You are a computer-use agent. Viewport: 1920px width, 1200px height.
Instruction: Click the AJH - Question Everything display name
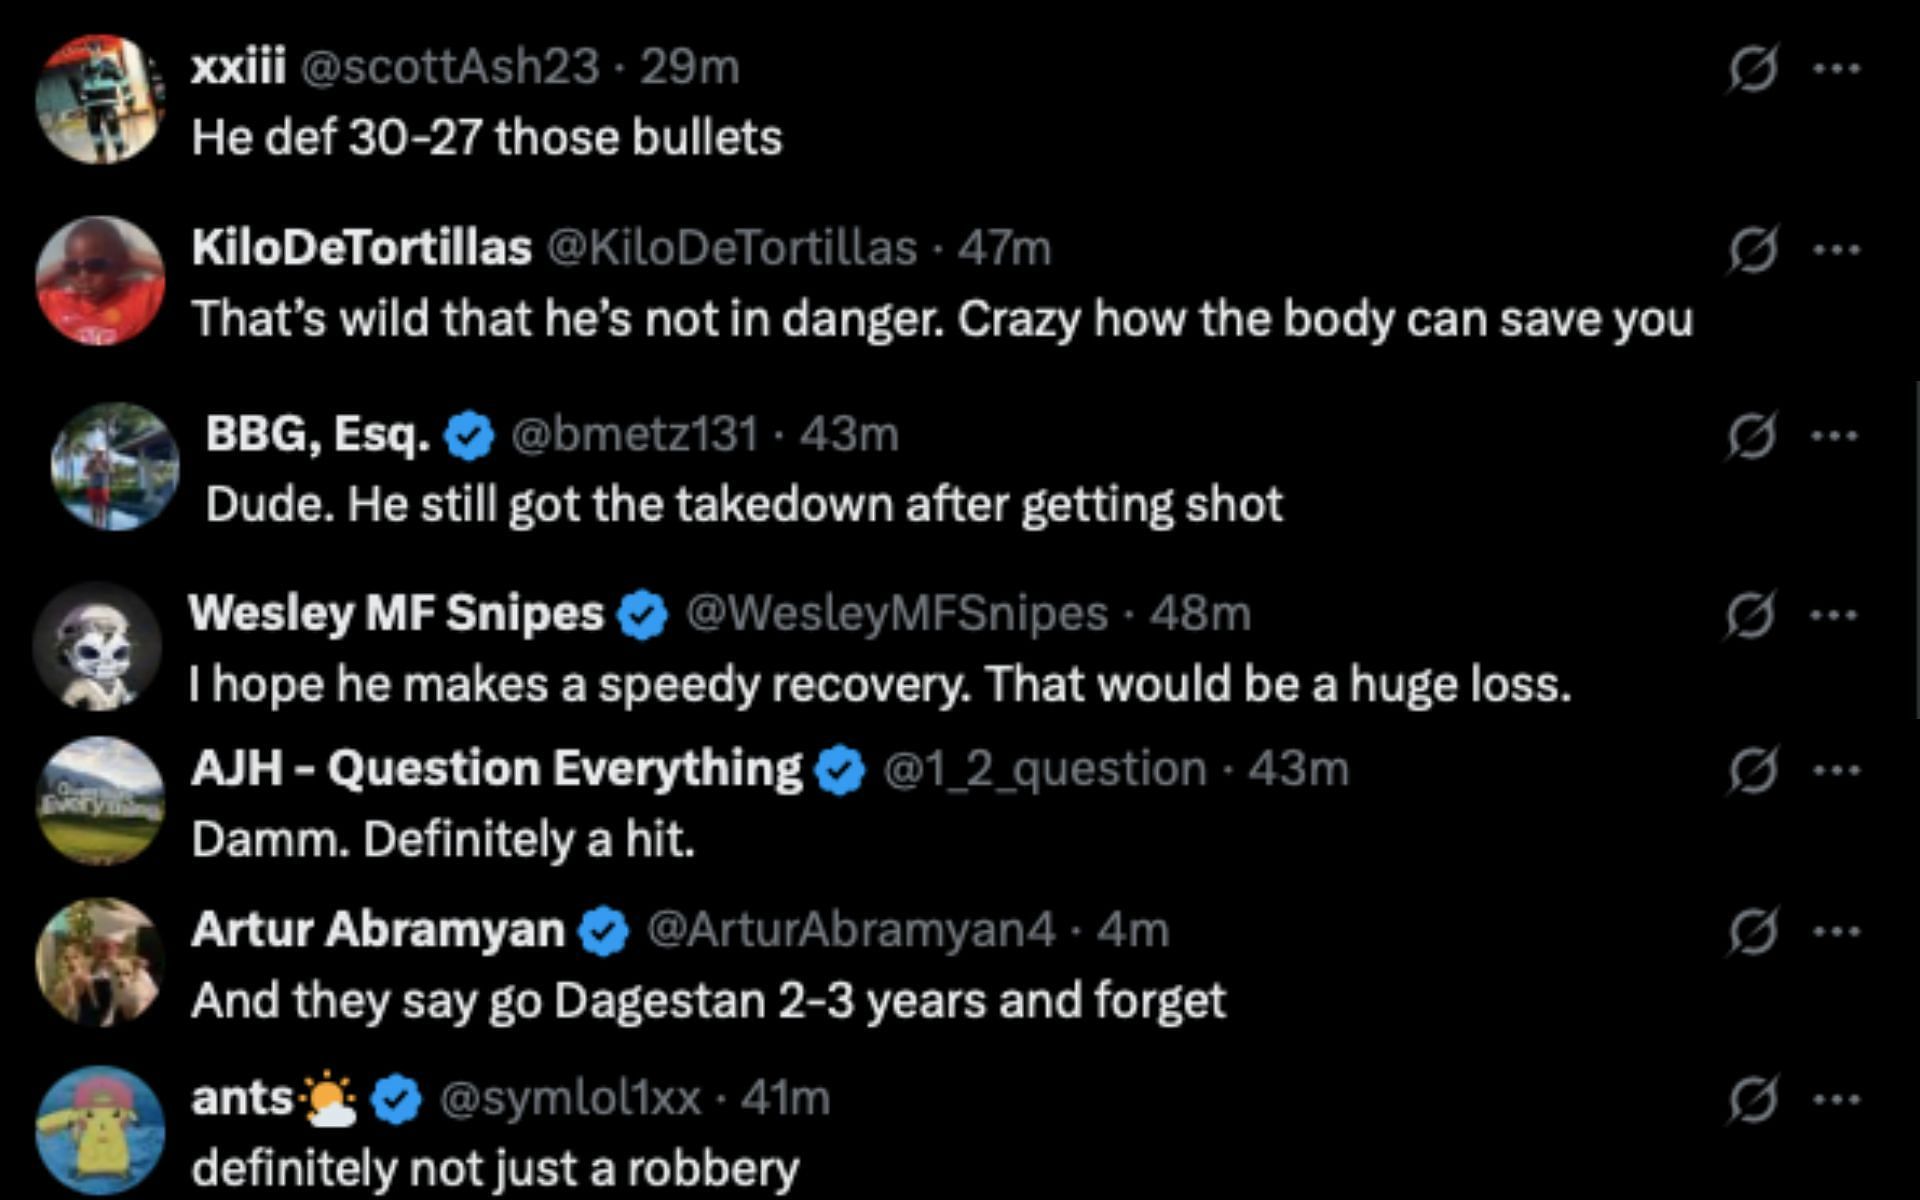pos(497,768)
